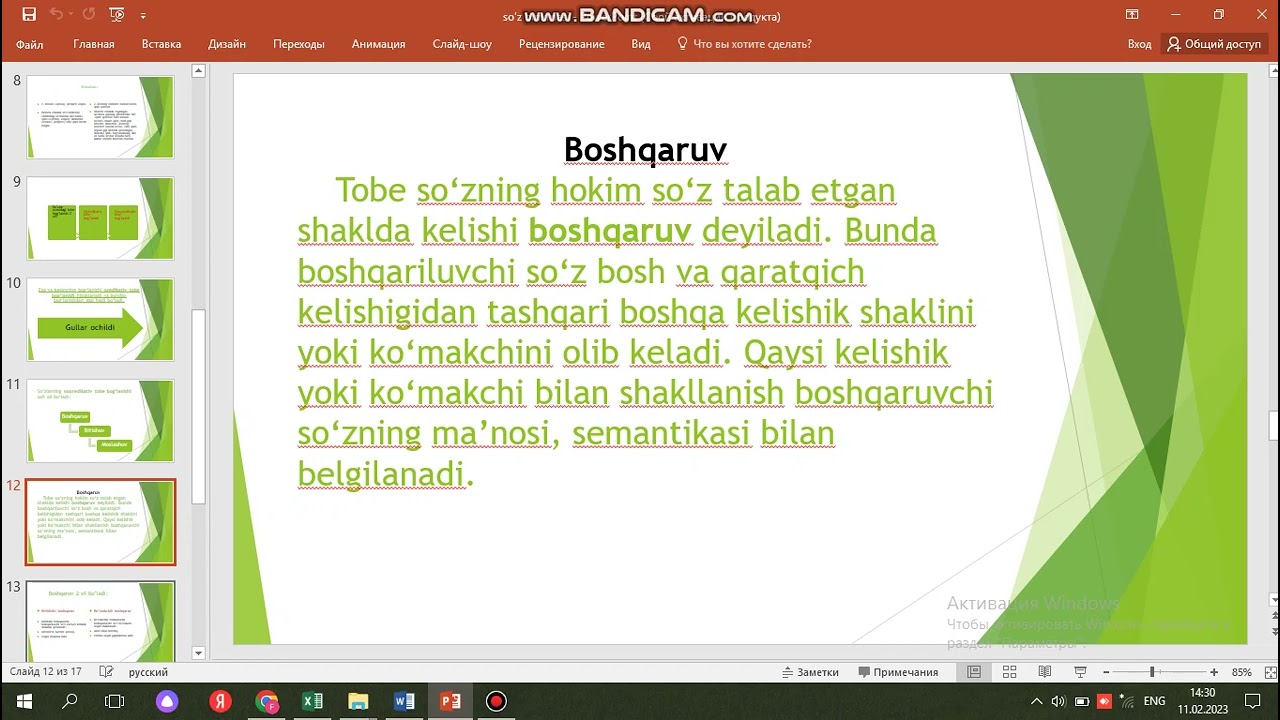Click the slide title Boshqaruv
This screenshot has width=1280, height=720.
645,149
